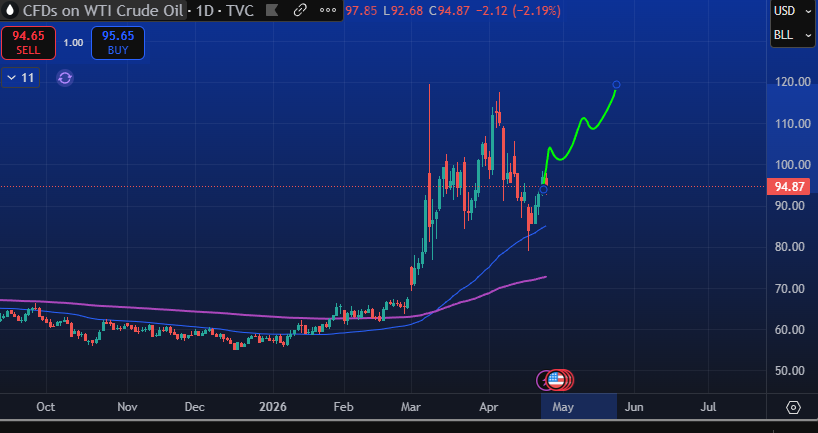Viewport: 818px width, 433px height.
Task: Click the Jun time axis label
Action: click(x=634, y=407)
